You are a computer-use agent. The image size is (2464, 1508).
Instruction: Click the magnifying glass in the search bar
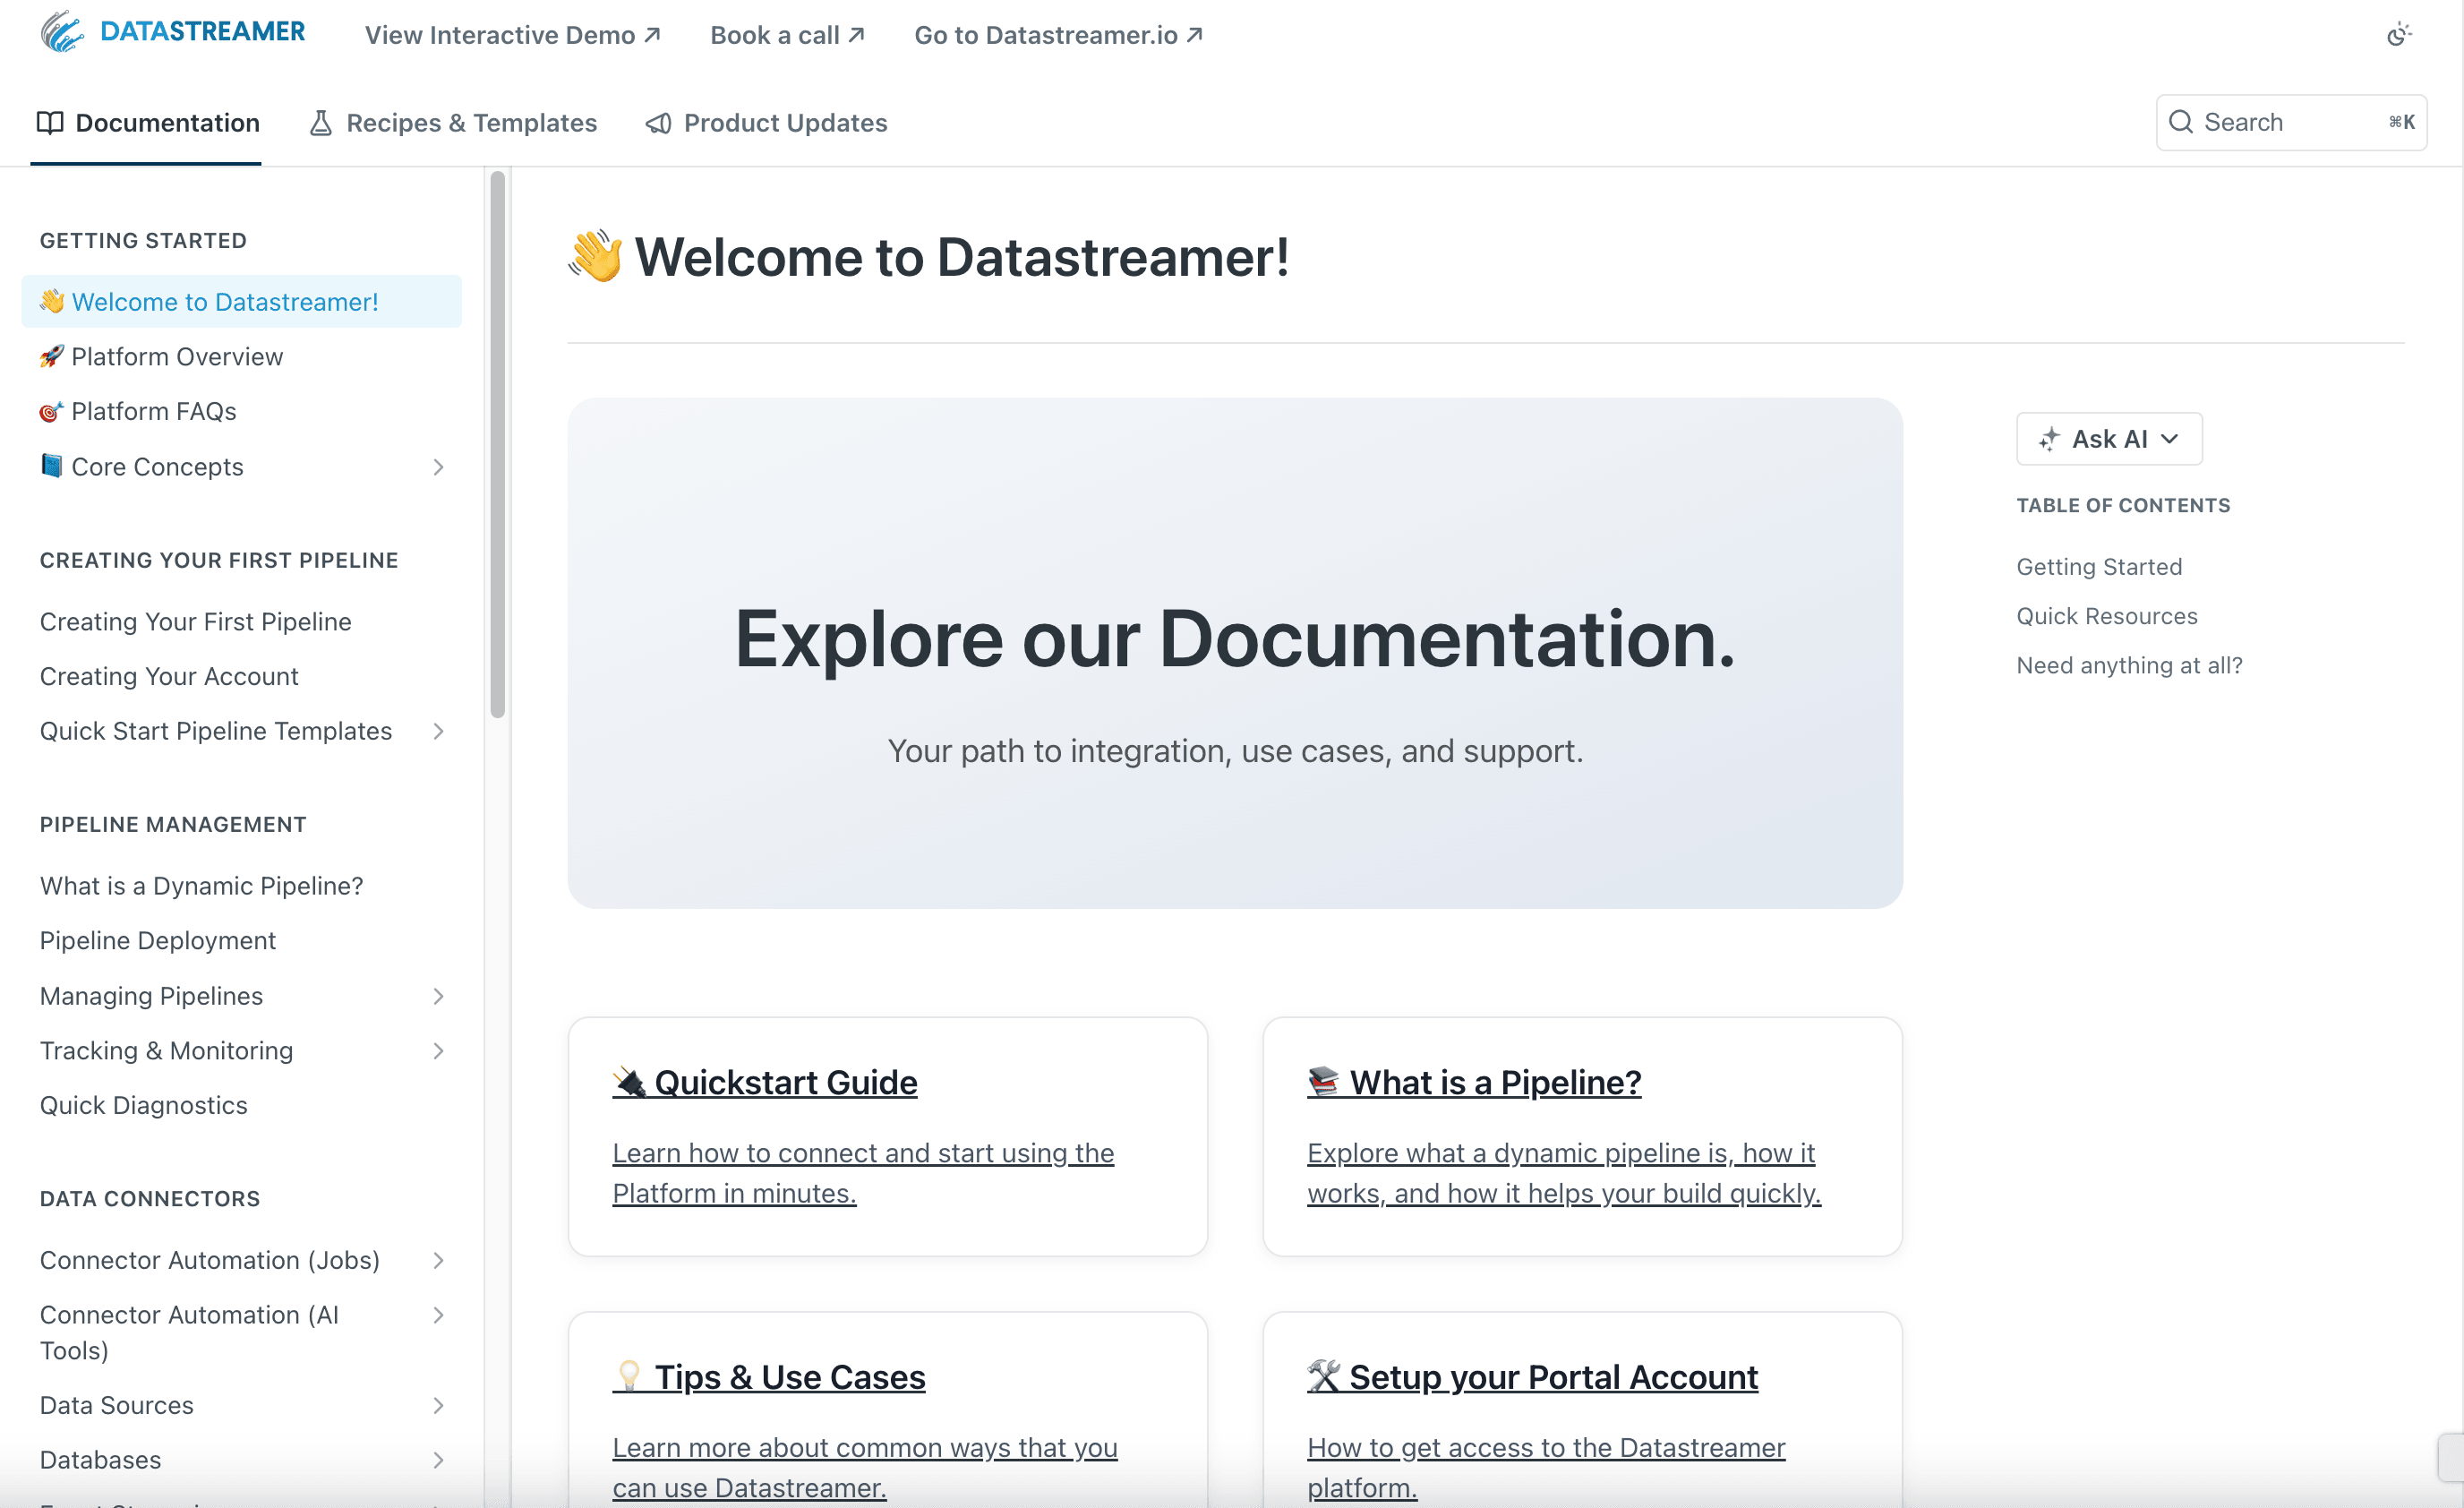click(x=2182, y=122)
